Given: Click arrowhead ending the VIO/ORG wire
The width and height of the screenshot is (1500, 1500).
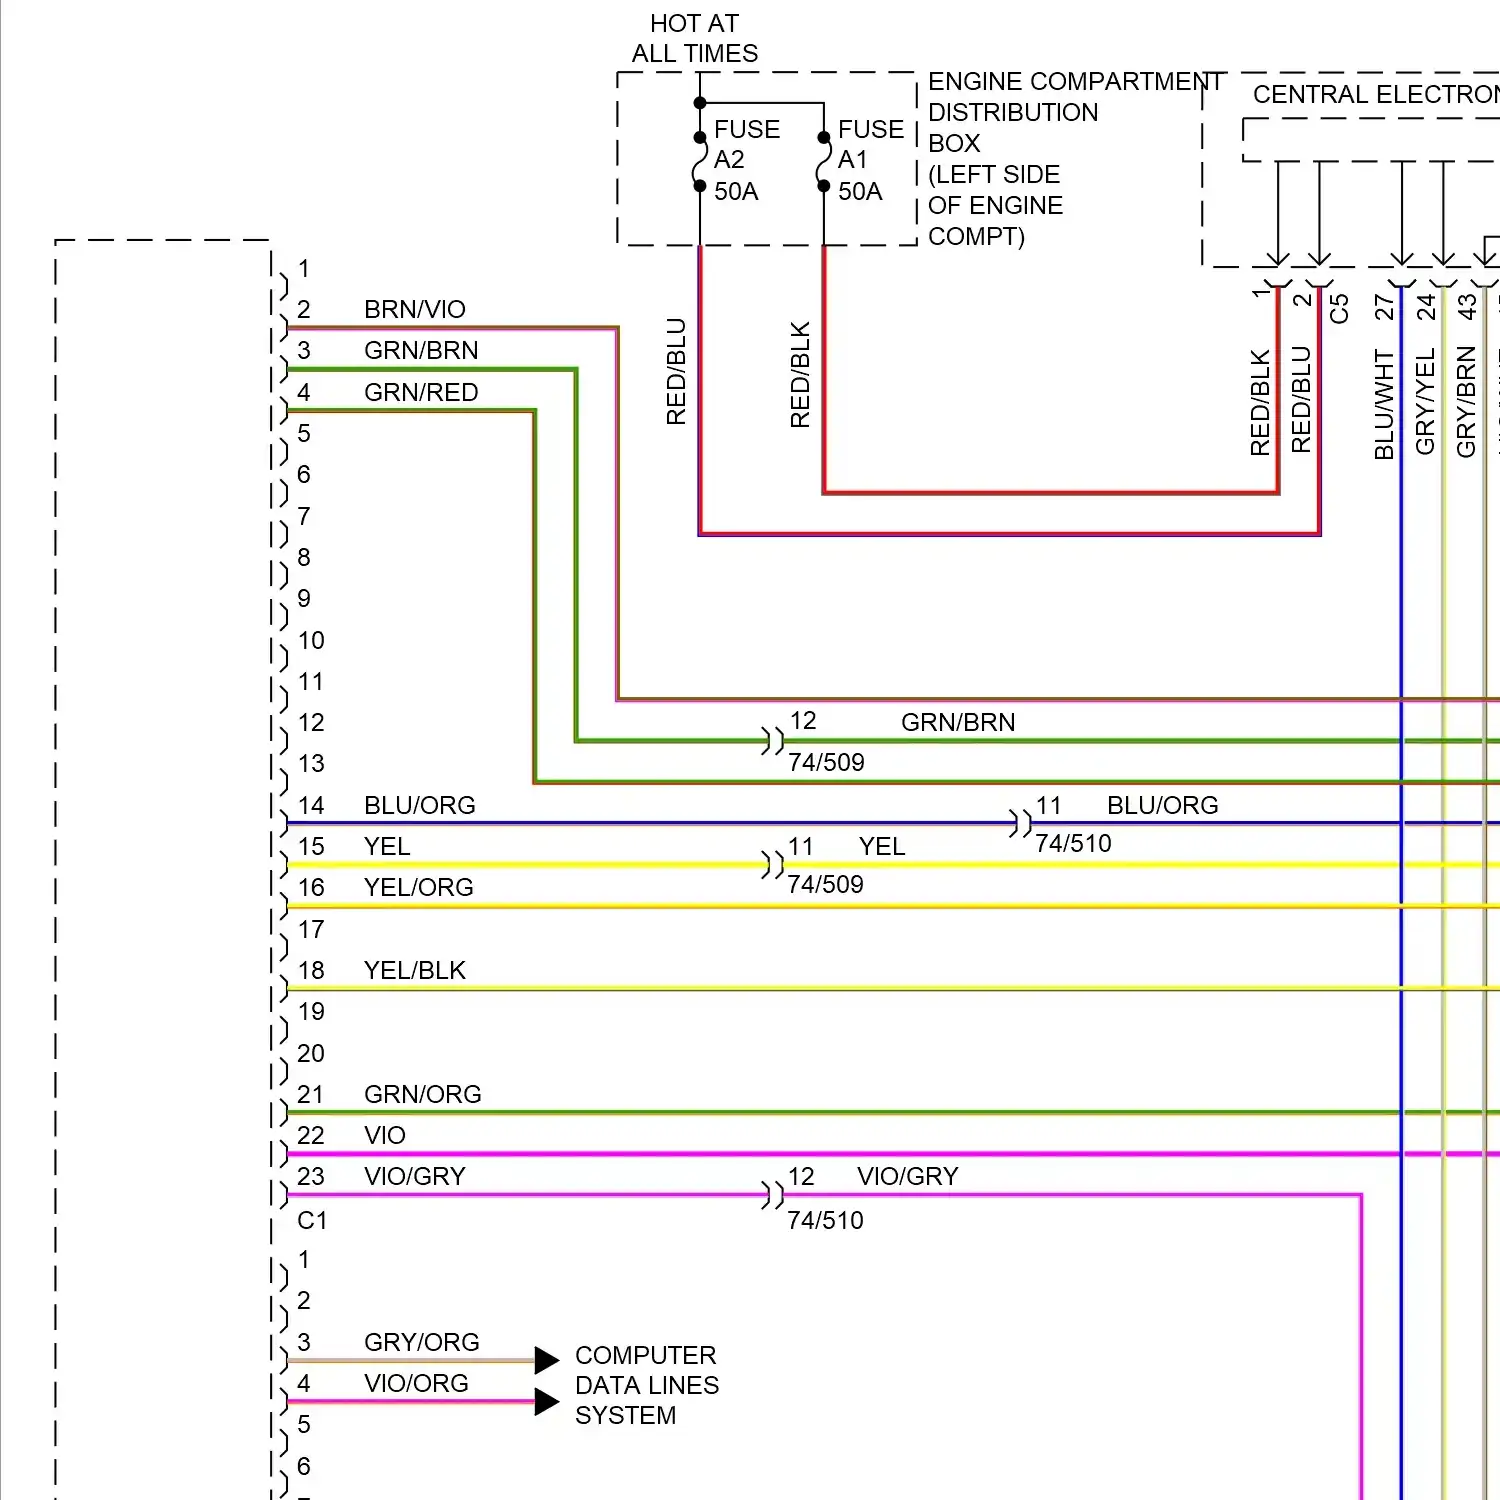Looking at the screenshot, I should tap(546, 1402).
